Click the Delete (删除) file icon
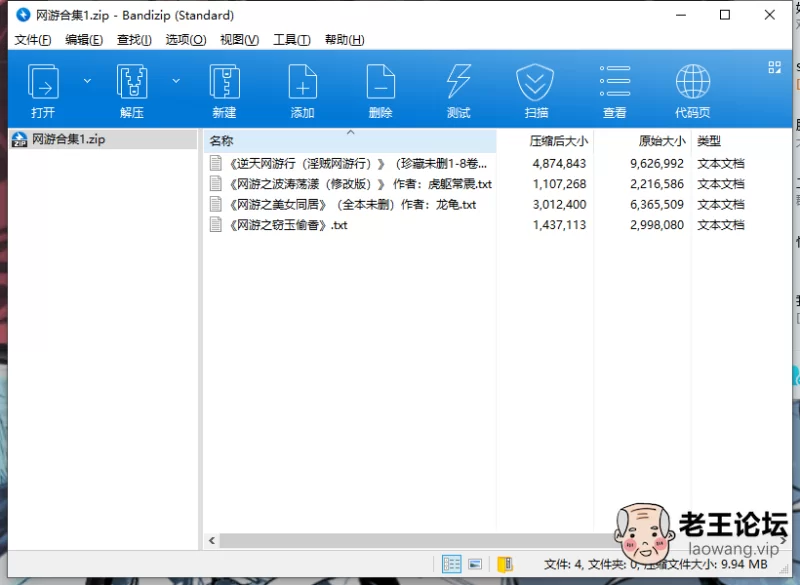The height and width of the screenshot is (585, 800). 381,82
